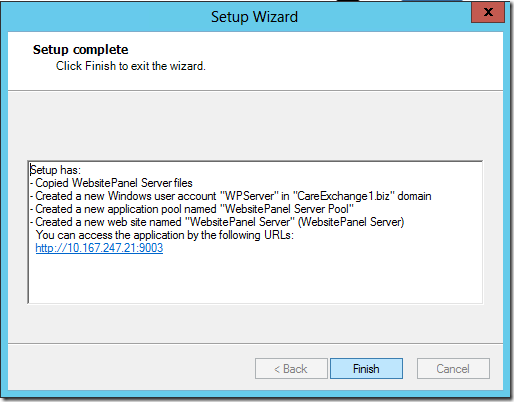This screenshot has width=514, height=402.
Task: Click the 'Click Finish to exit' subtitle
Action: click(x=131, y=66)
